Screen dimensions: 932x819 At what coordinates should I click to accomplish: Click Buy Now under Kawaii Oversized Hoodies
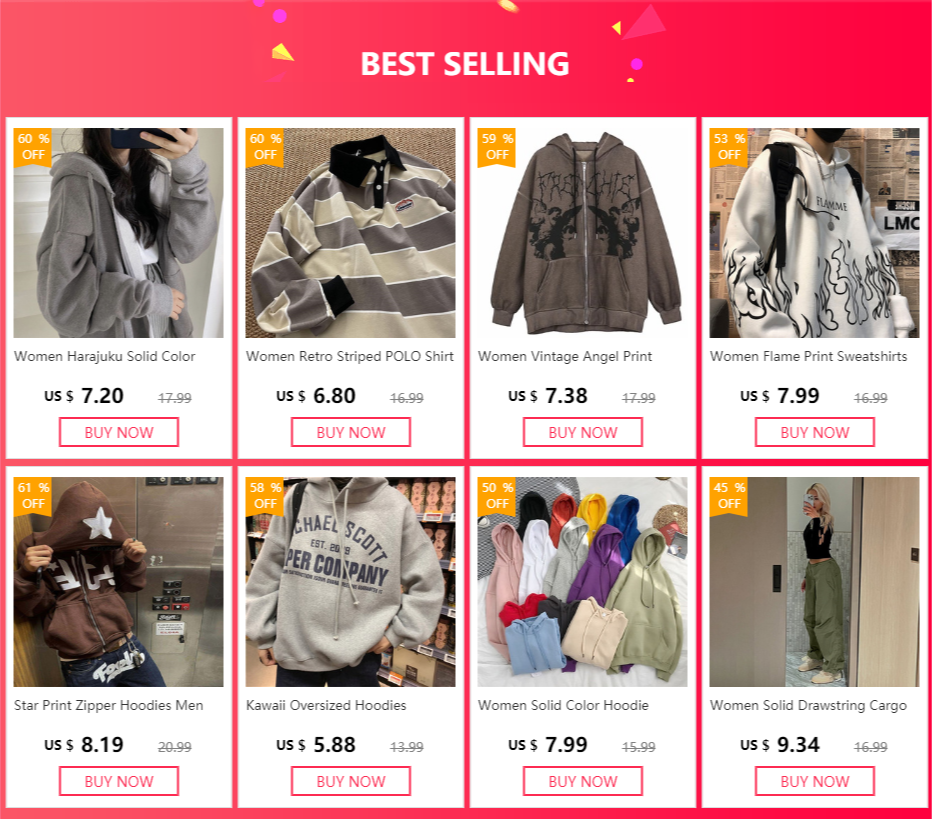(x=351, y=781)
